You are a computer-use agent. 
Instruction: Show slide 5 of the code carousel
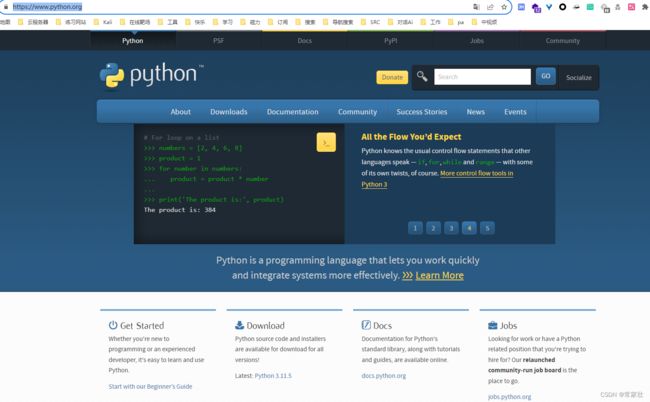(488, 228)
